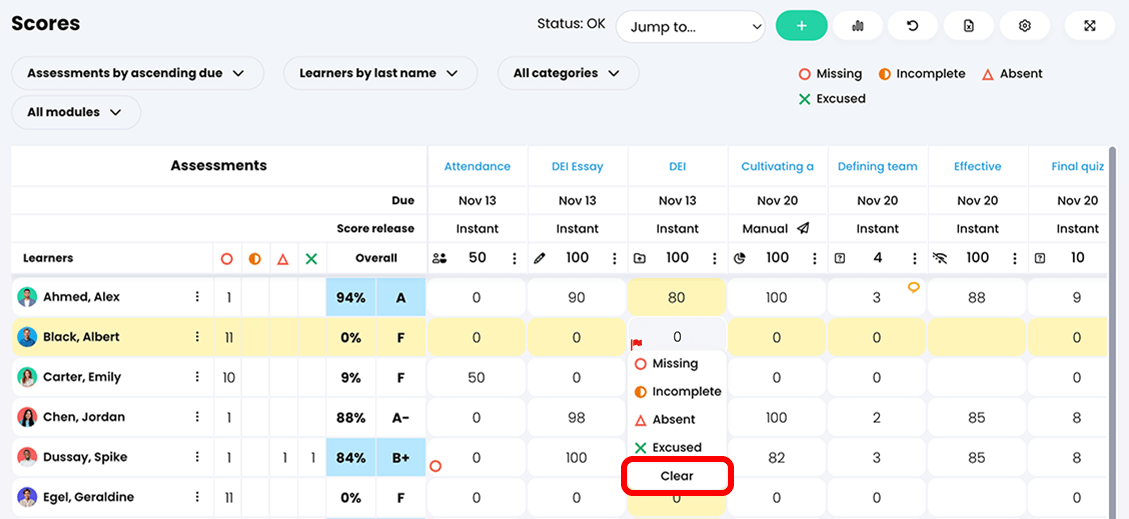Open the All modules dropdown
1129x519 pixels.
76,112
